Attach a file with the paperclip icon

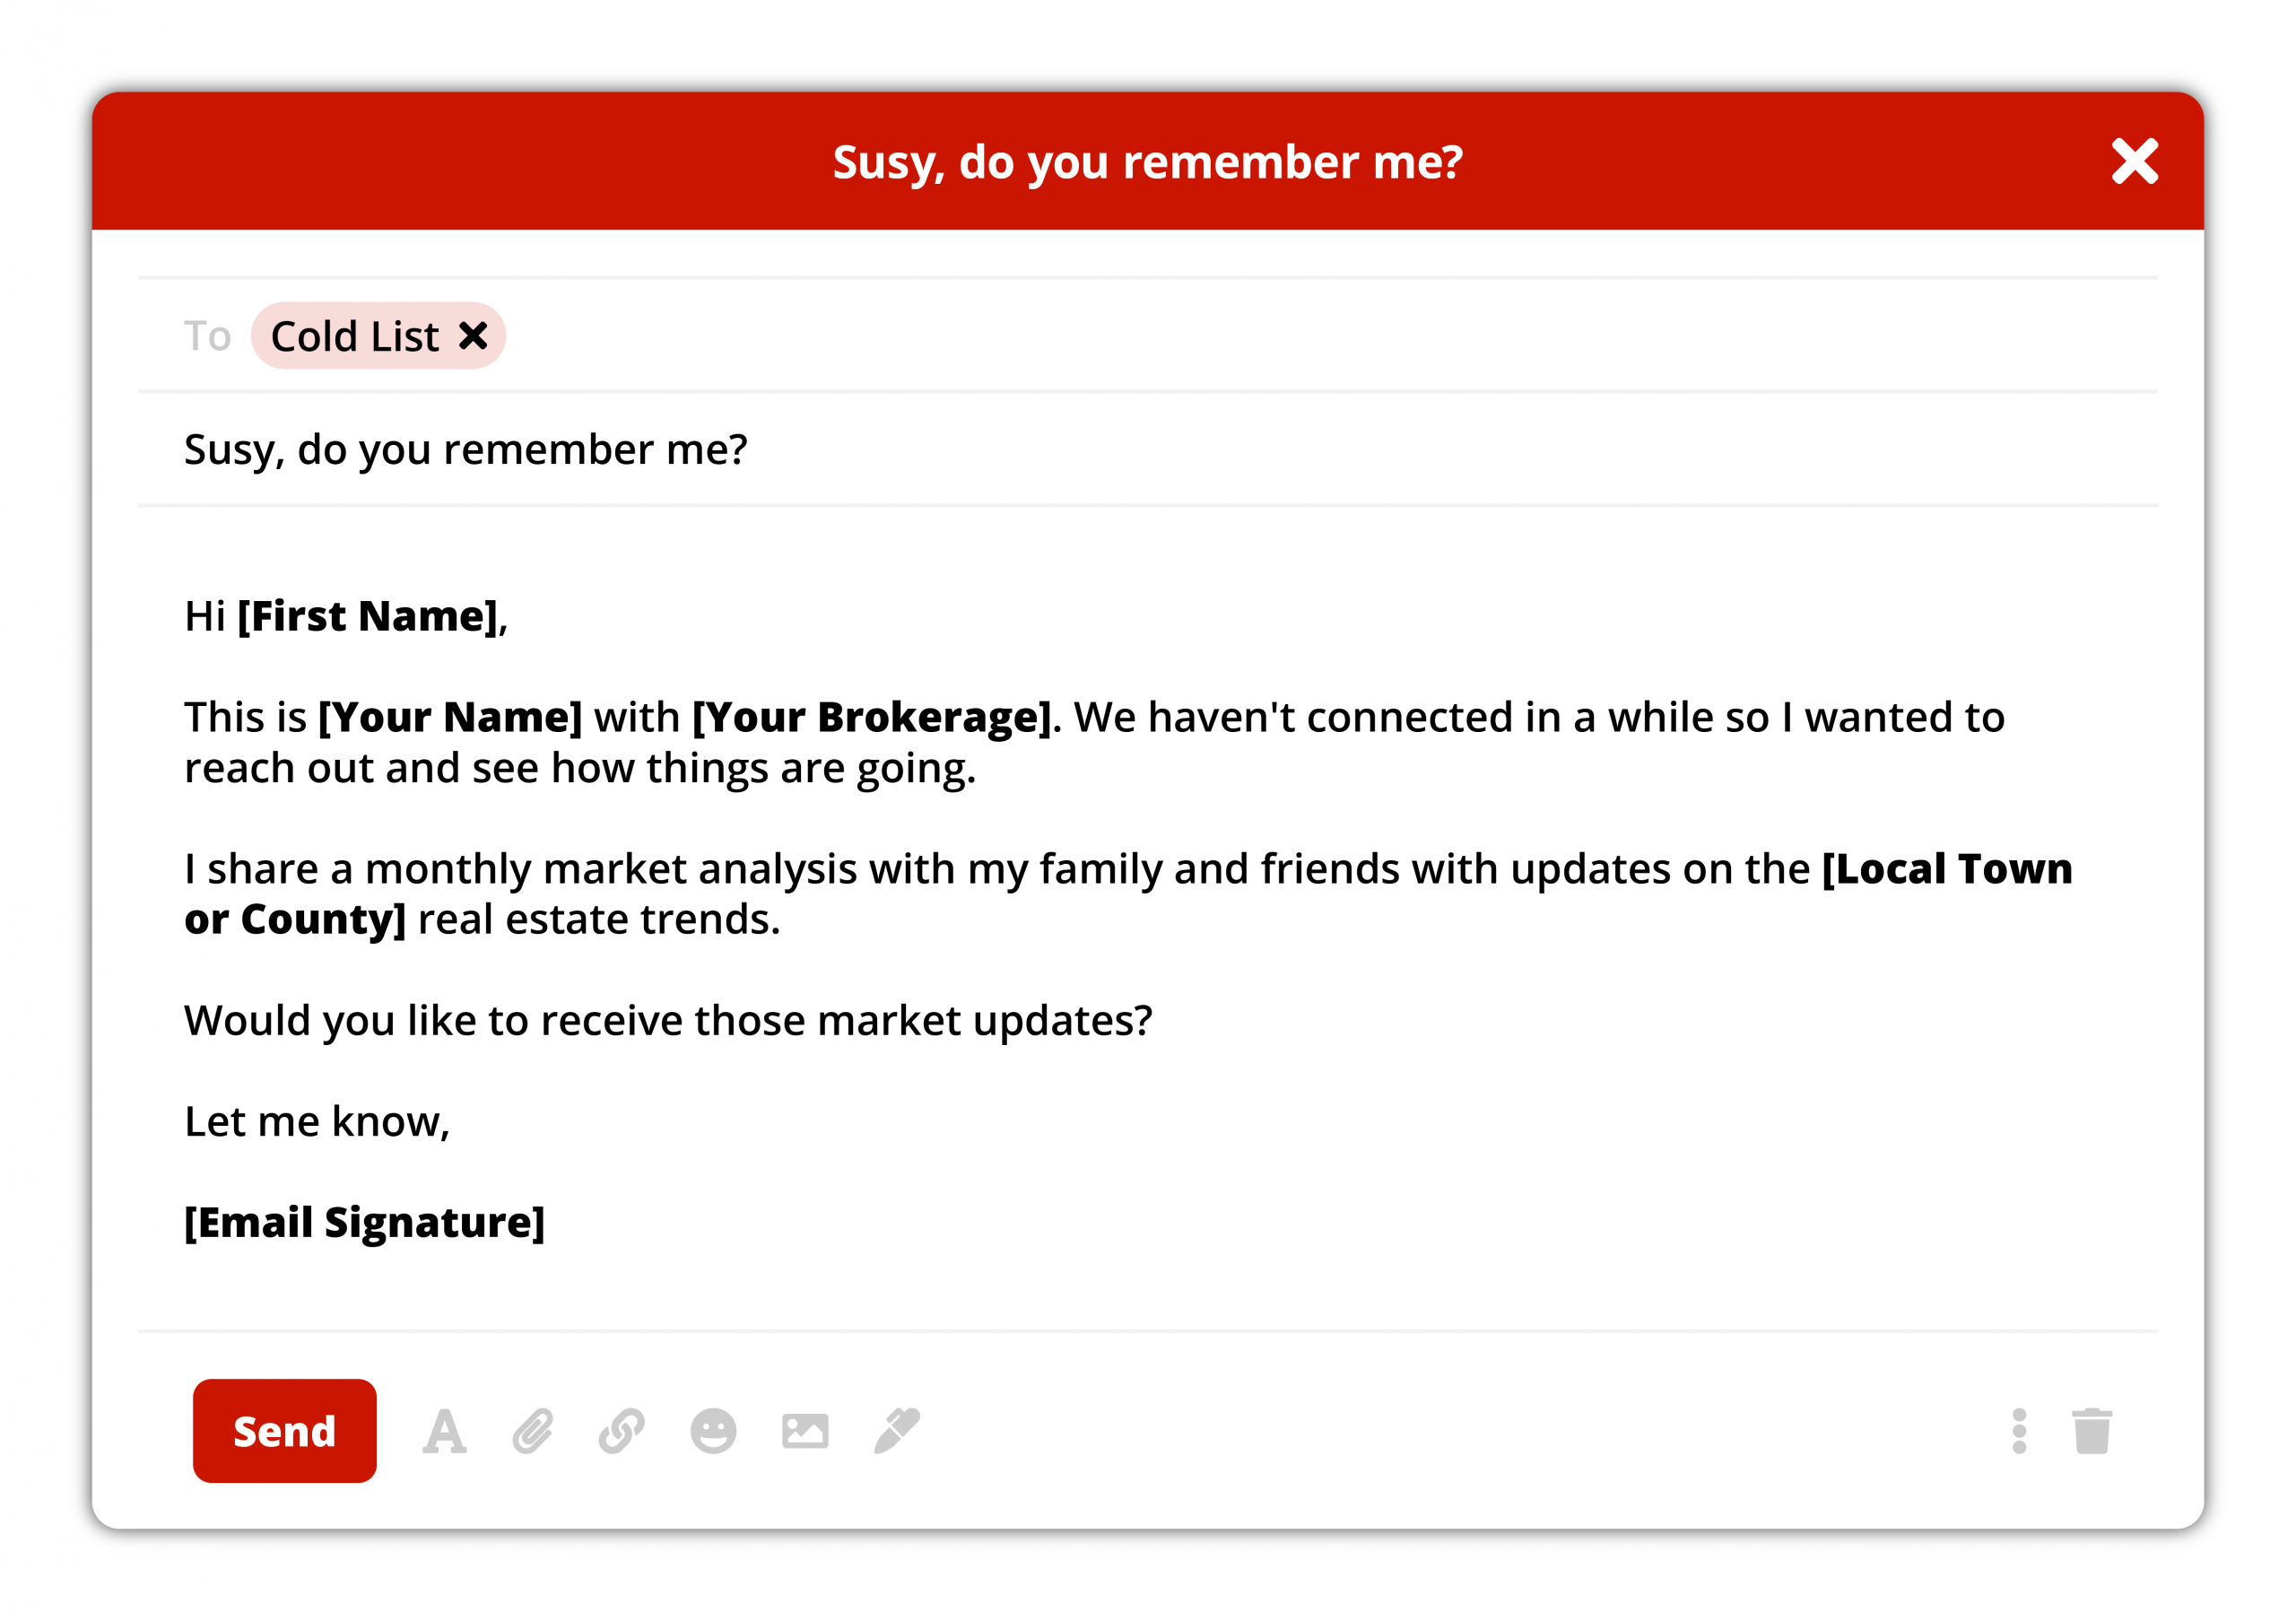coord(533,1431)
